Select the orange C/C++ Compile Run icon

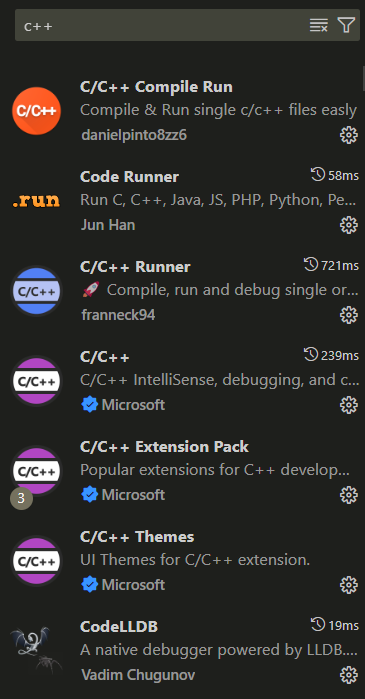pyautogui.click(x=37, y=111)
